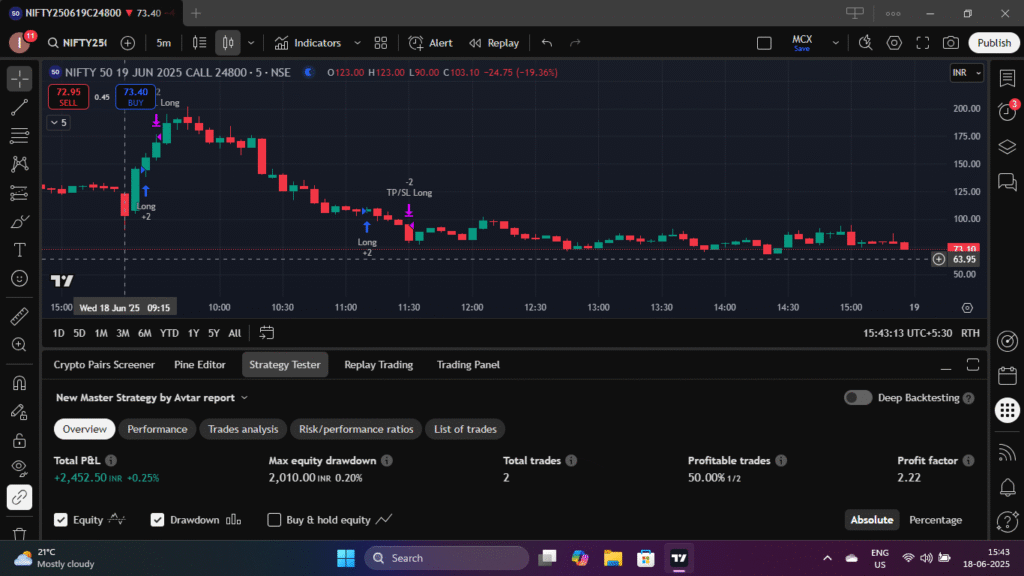The image size is (1024, 576).
Task: Select the ruler measure tool
Action: click(x=20, y=316)
